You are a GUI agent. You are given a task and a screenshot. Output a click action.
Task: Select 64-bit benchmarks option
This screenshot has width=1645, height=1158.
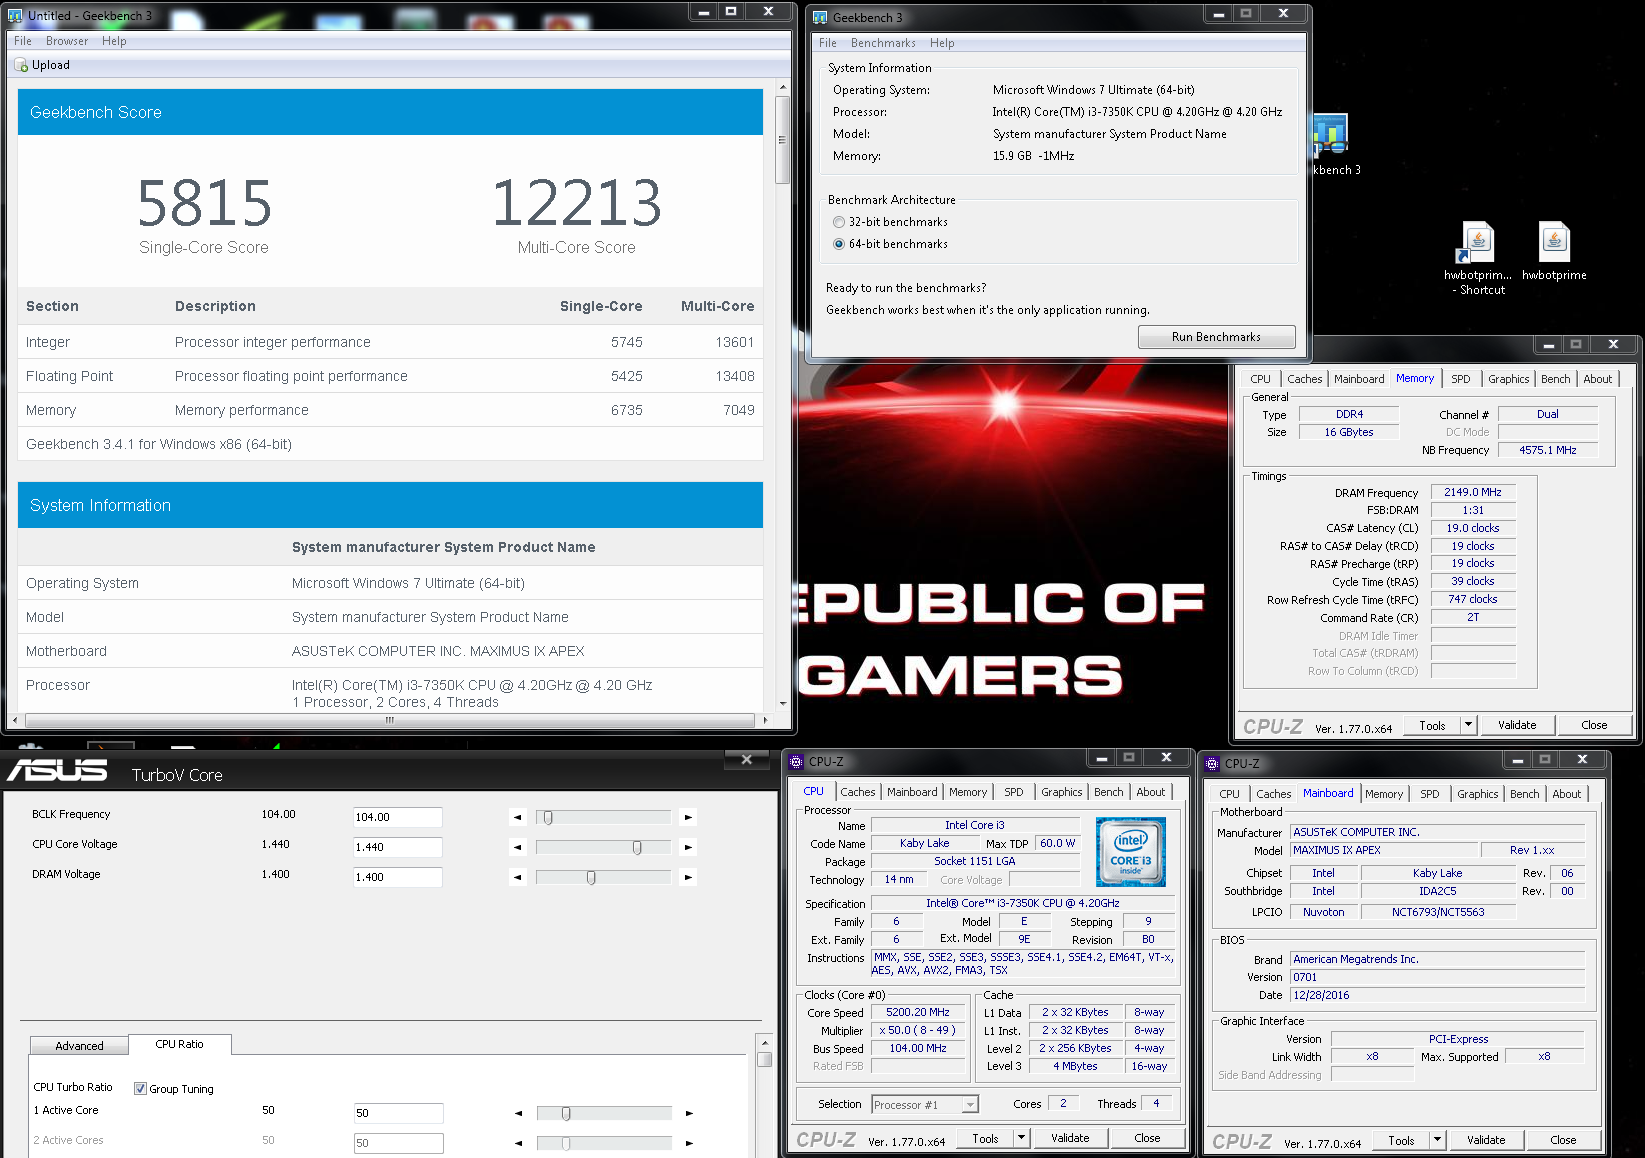pyautogui.click(x=839, y=244)
